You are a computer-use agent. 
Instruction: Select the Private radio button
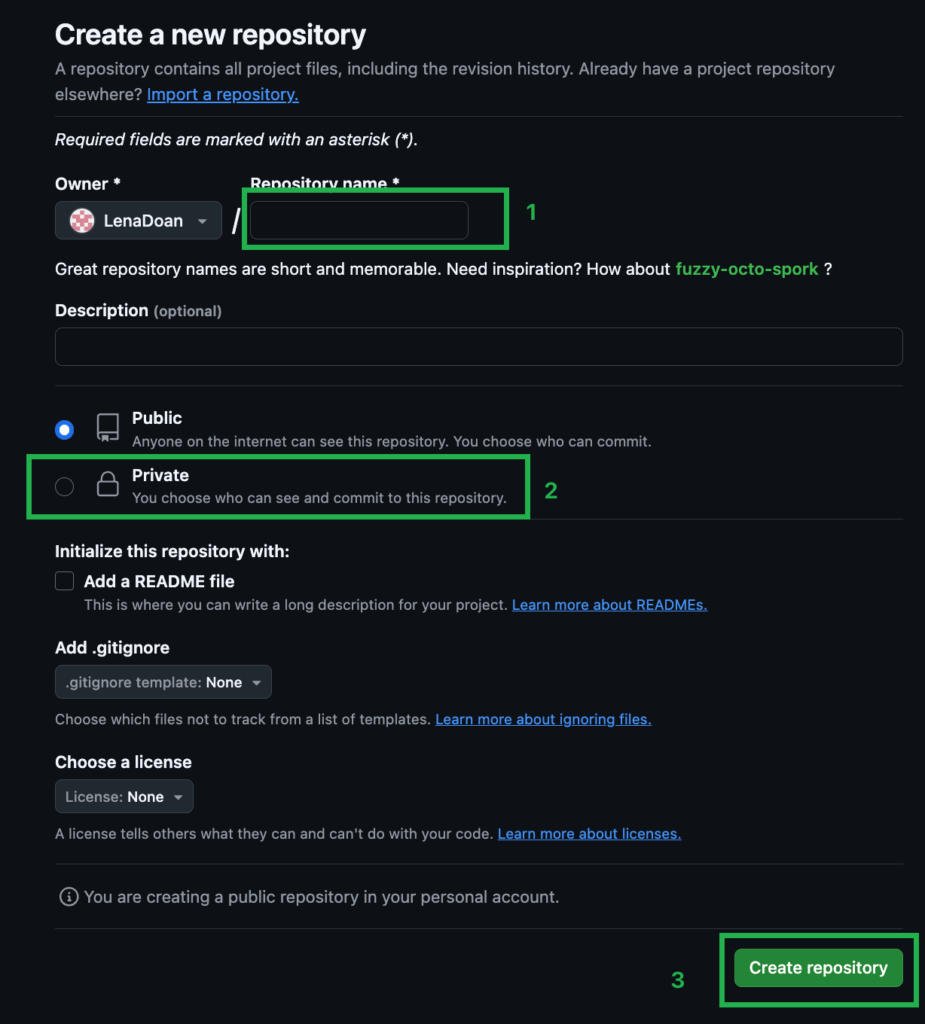[x=65, y=487]
